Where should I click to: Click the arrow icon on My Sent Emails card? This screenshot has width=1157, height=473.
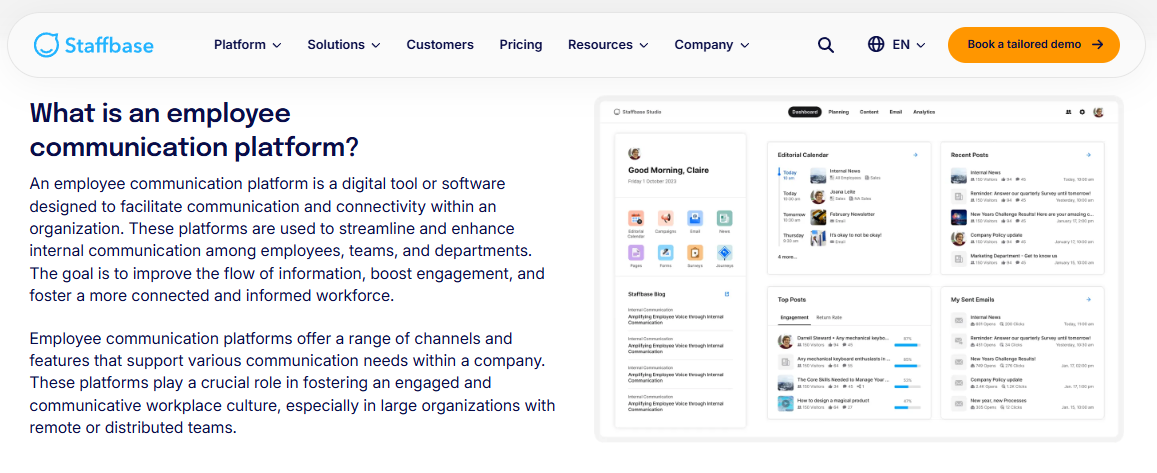(x=1088, y=300)
